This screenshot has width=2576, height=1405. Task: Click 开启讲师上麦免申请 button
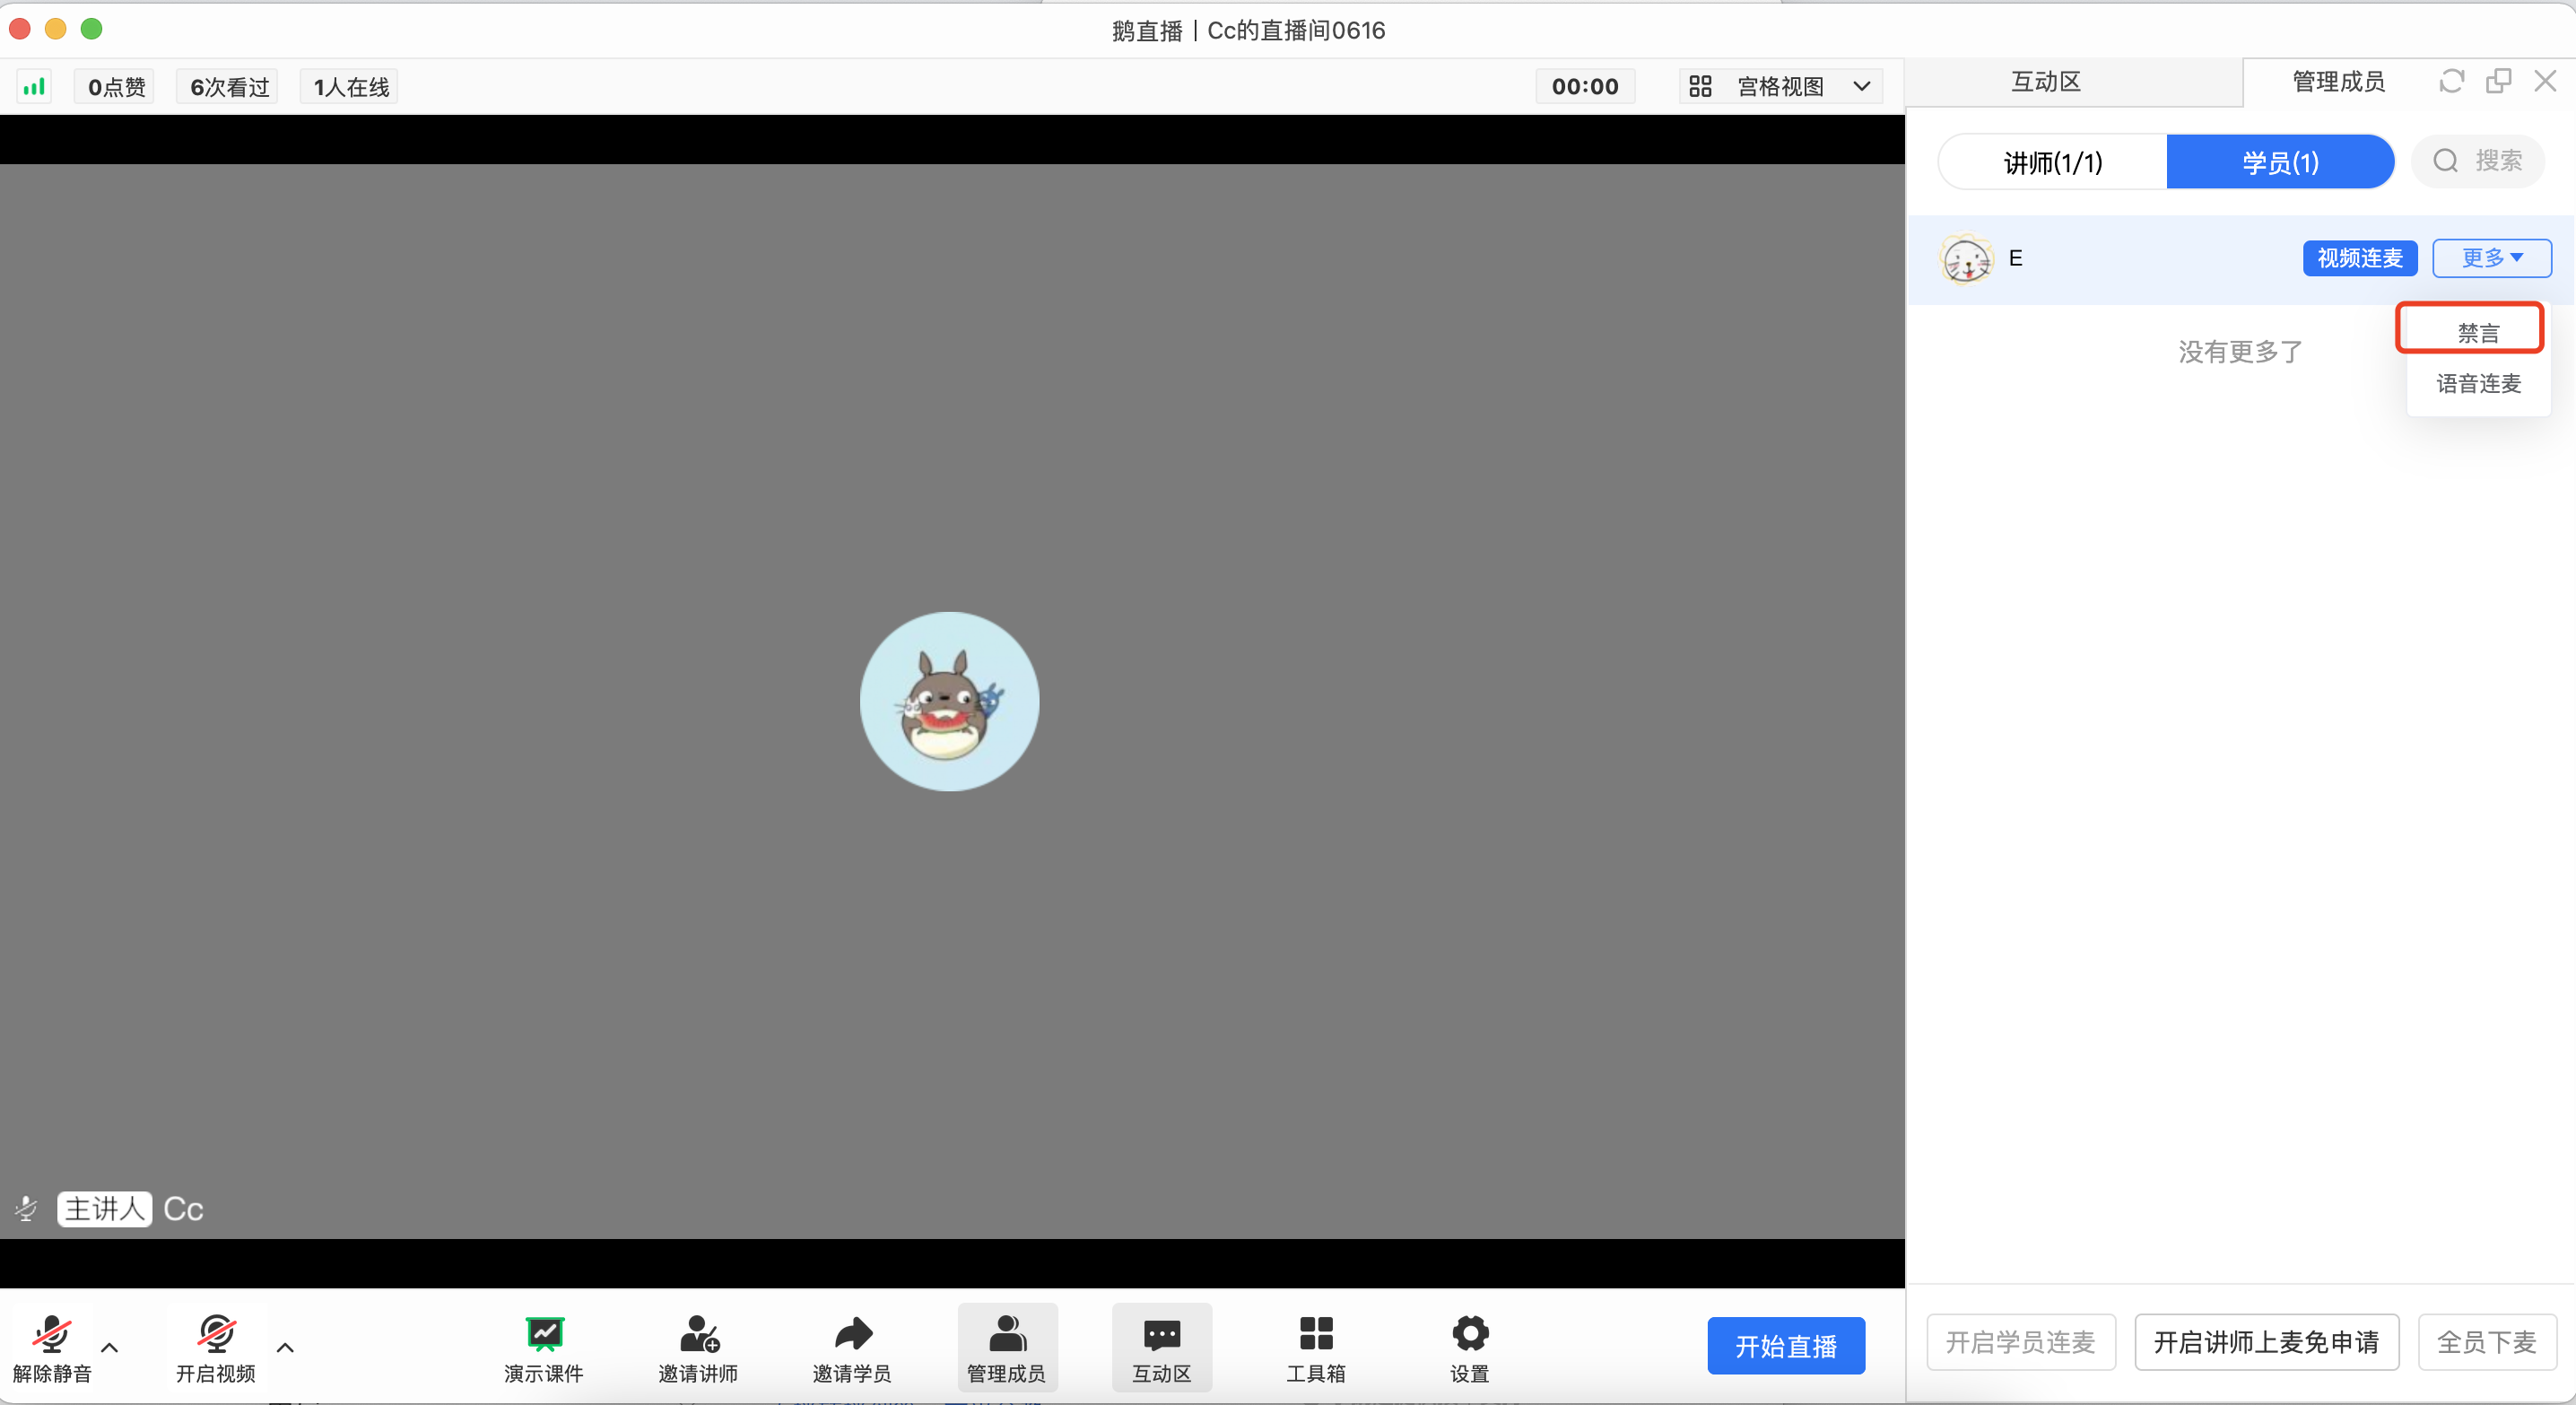(2266, 1342)
